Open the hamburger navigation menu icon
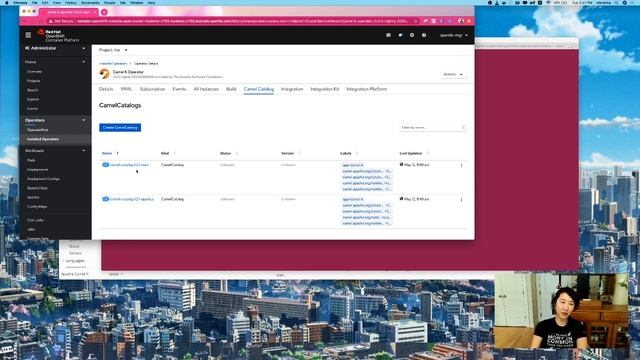 (28, 35)
